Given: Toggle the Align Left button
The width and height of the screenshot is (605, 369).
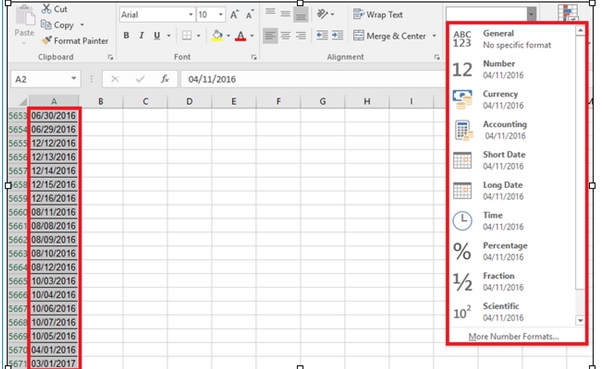Looking at the screenshot, I should pos(270,36).
